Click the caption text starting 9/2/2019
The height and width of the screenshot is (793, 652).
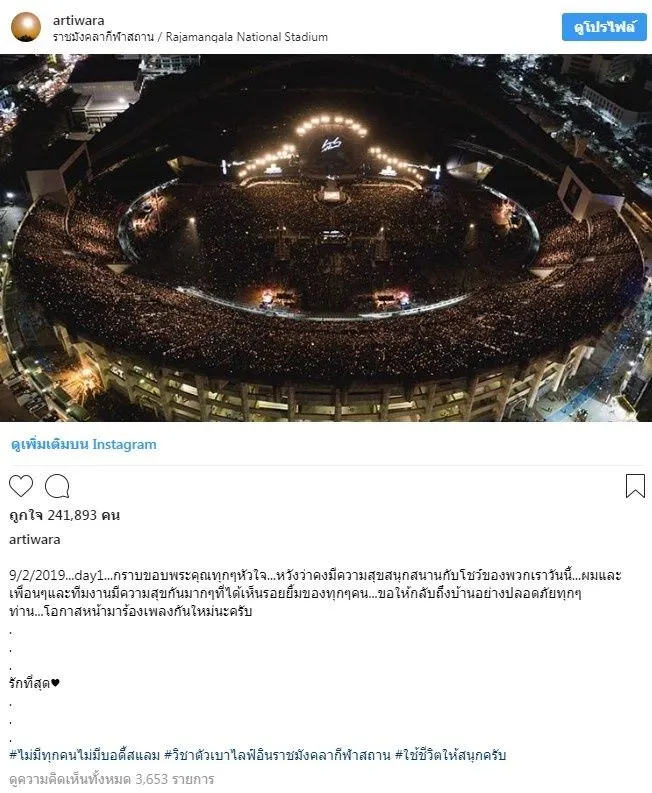315,593
